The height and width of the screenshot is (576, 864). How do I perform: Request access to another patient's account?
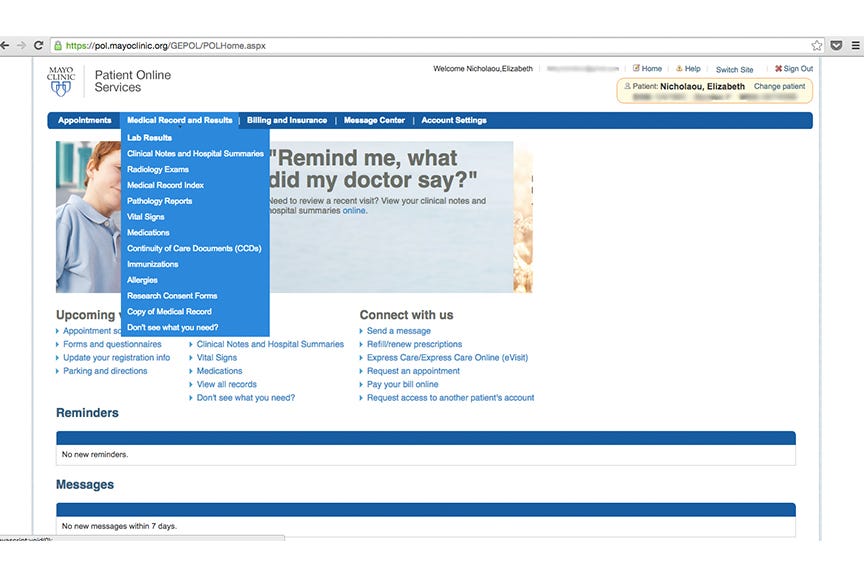click(x=451, y=398)
